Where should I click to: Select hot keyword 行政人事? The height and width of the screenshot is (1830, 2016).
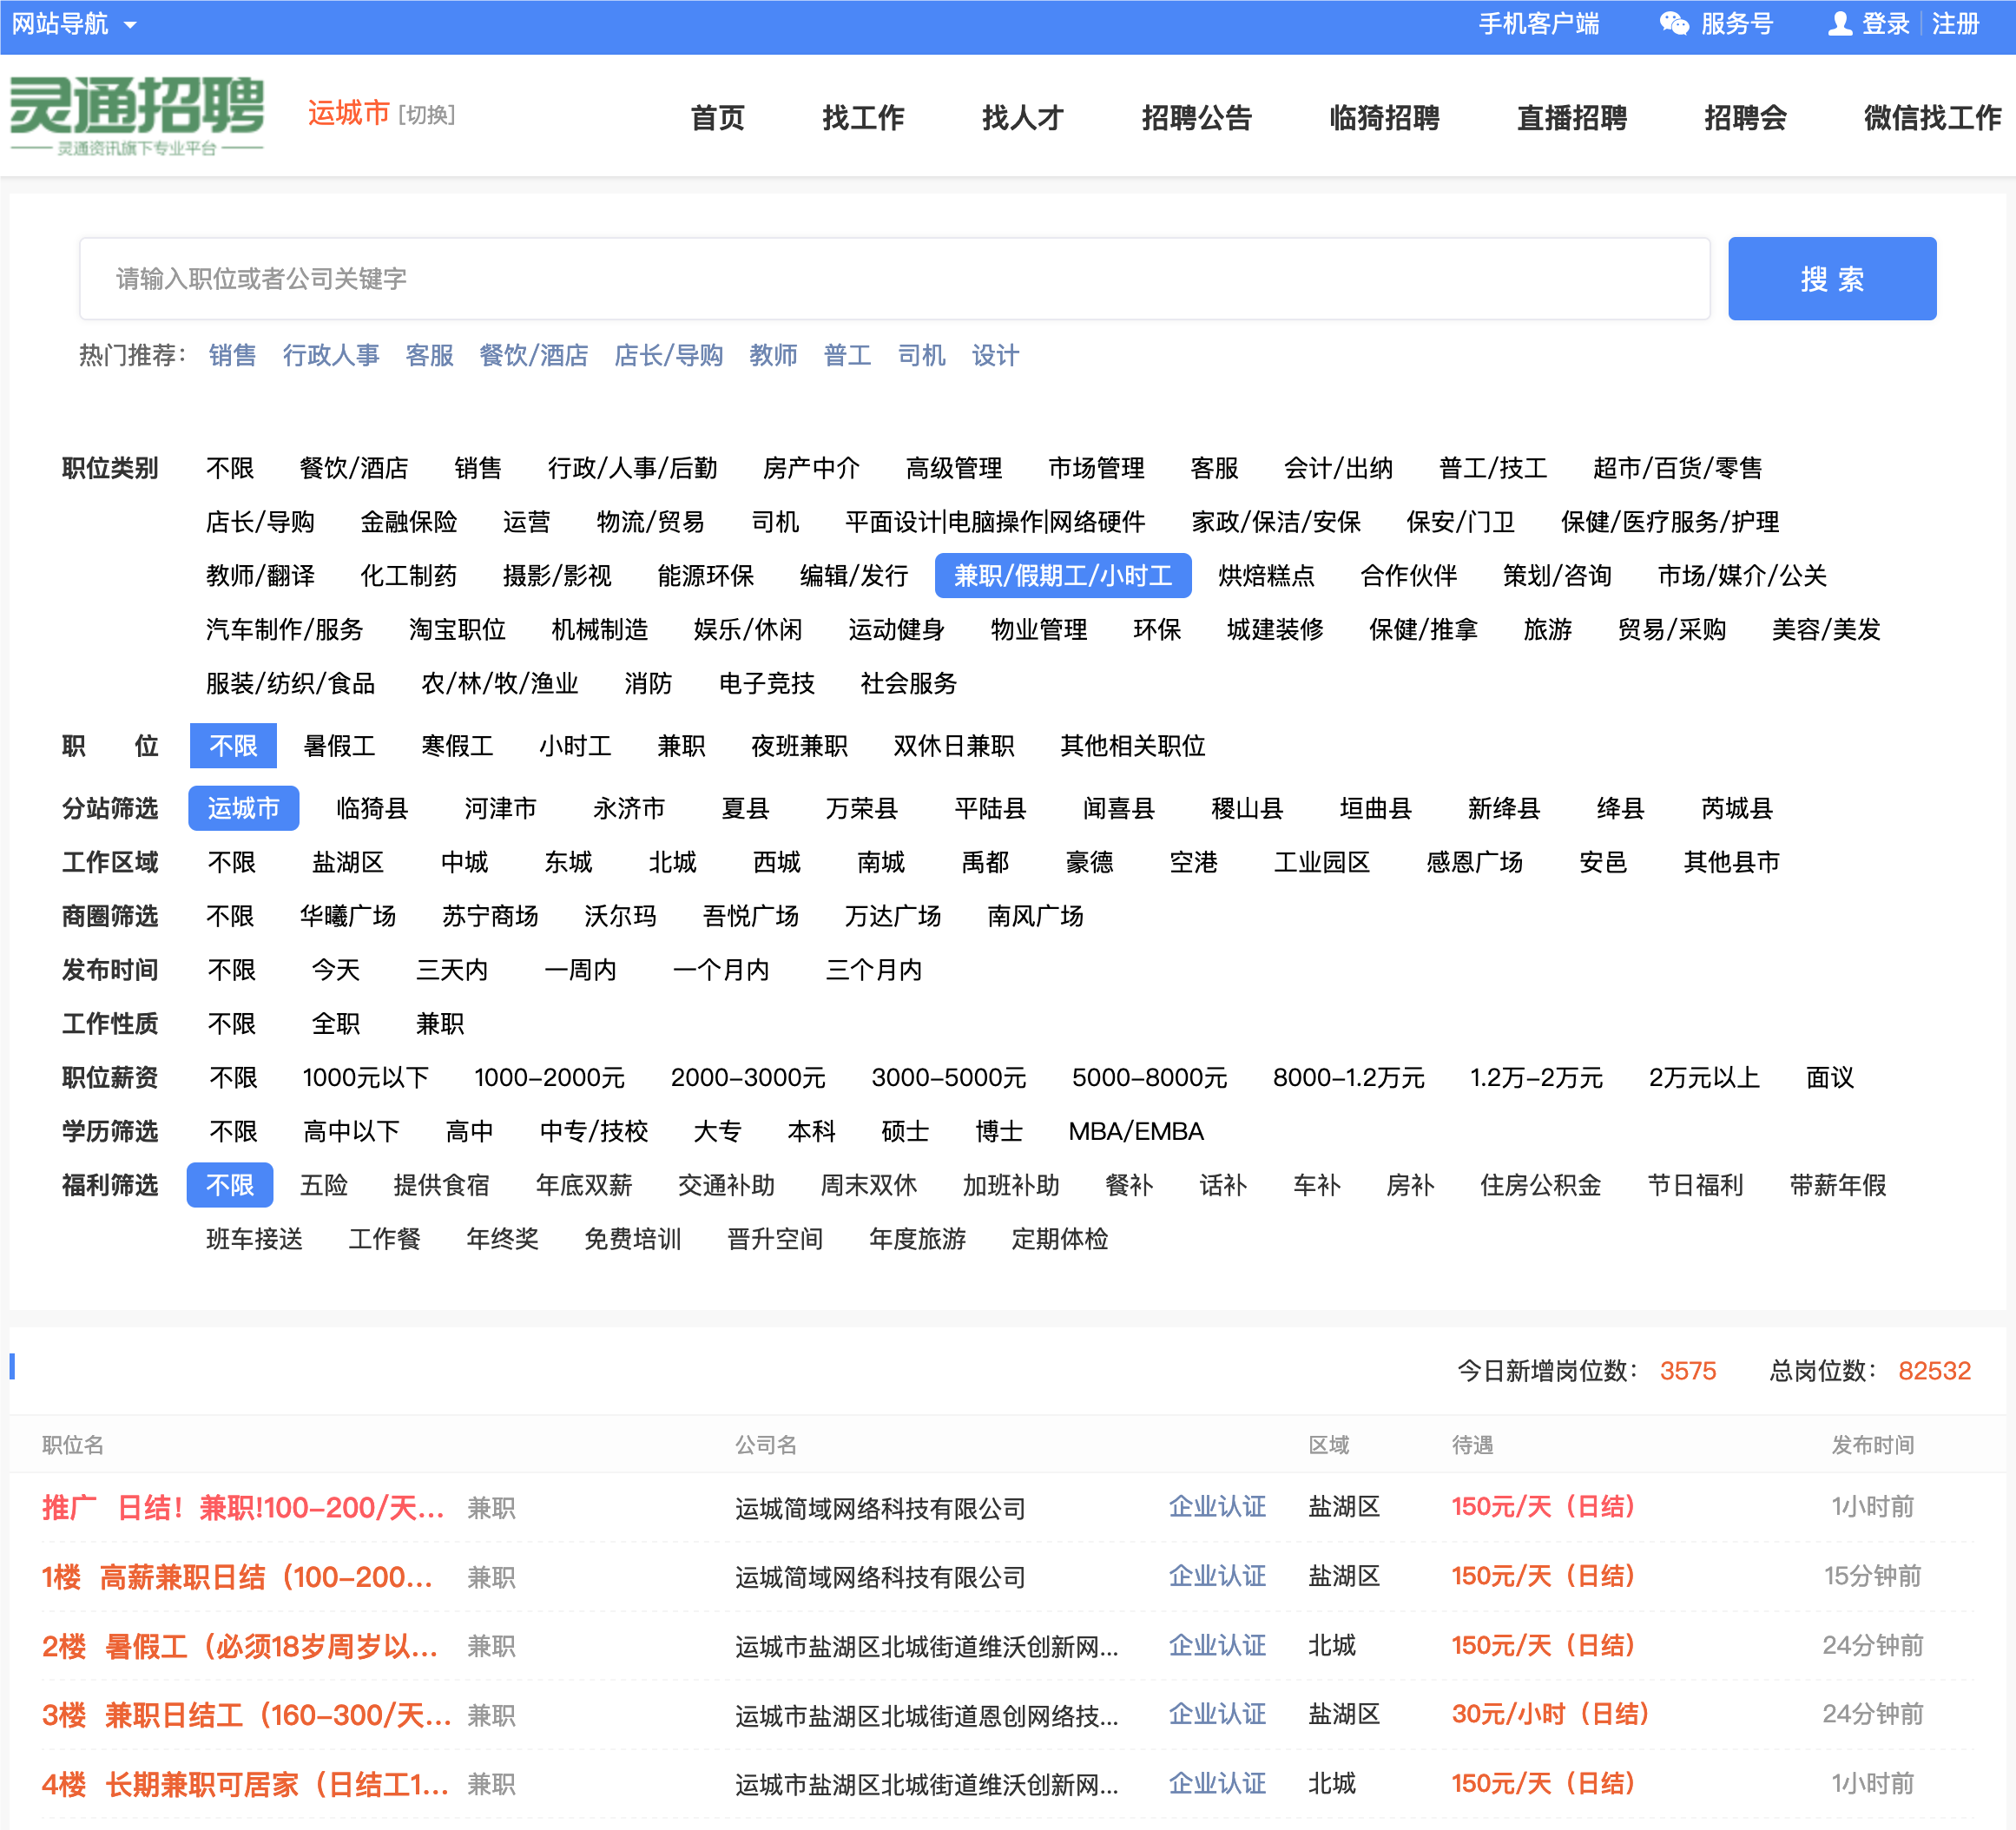click(x=331, y=355)
